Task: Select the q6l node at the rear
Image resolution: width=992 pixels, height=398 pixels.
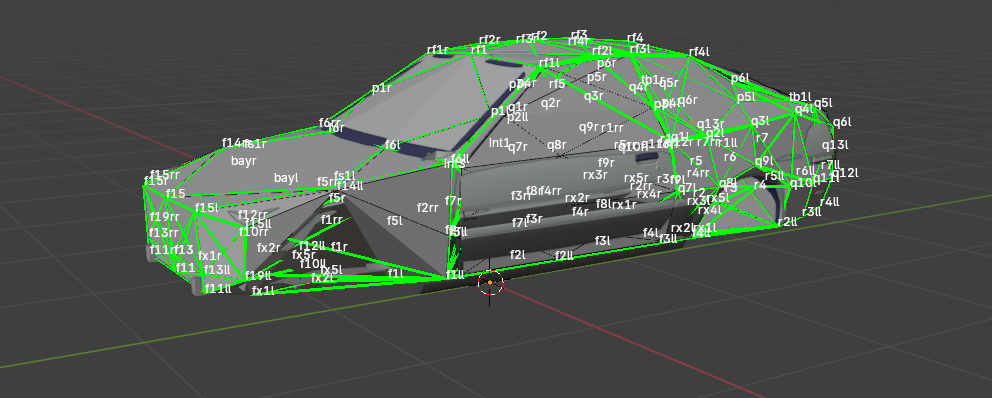Action: 842,123
